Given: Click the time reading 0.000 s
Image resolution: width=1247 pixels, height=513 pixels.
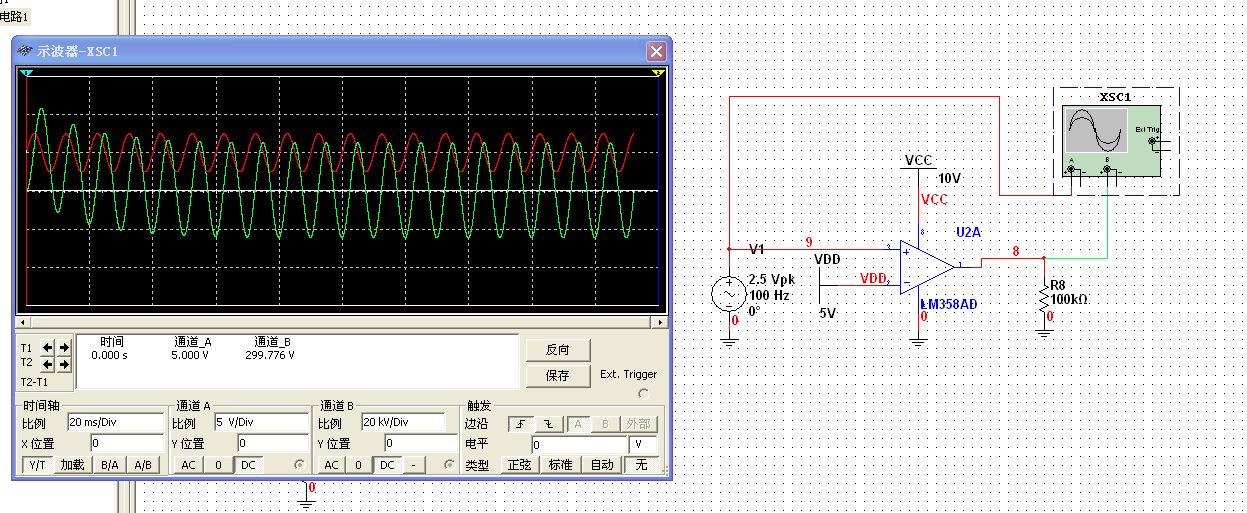Looking at the screenshot, I should tap(108, 354).
